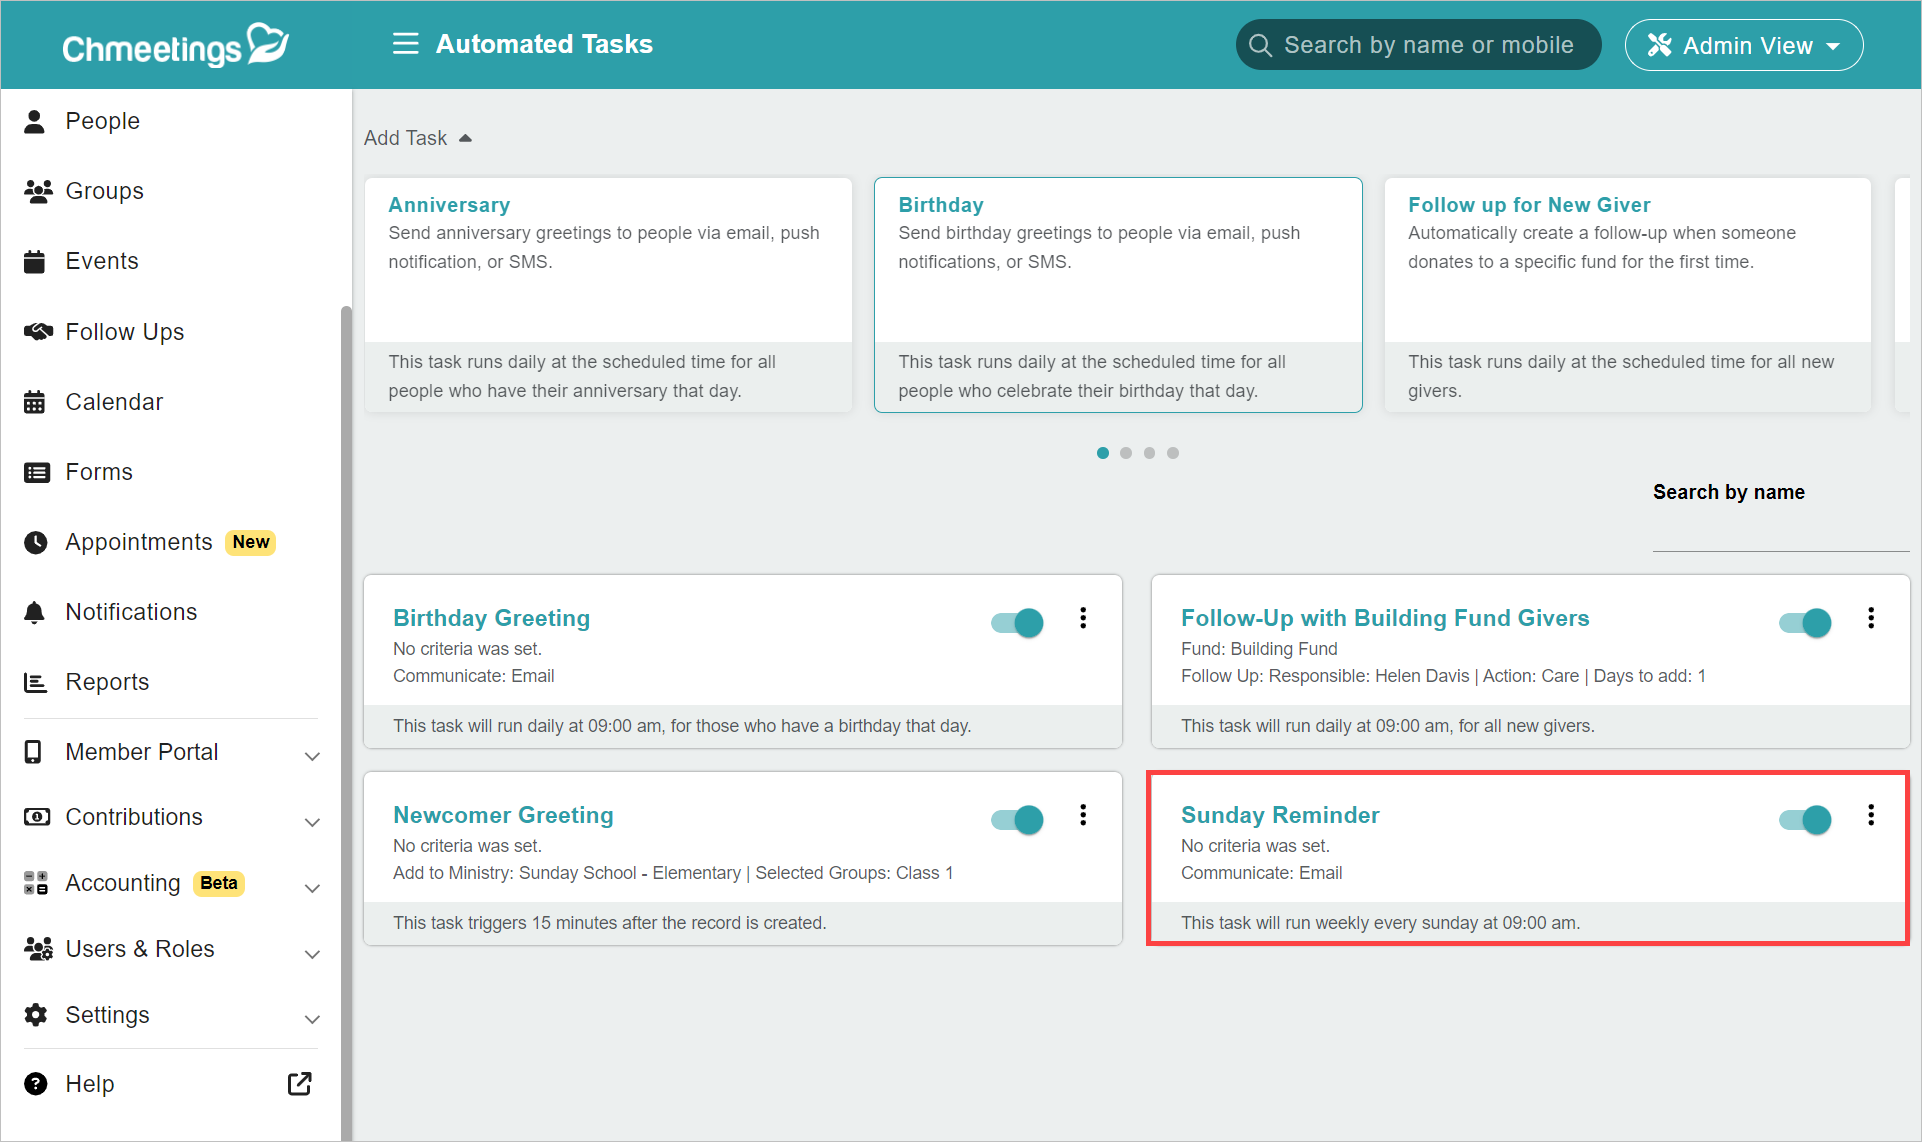Open the Sunday Reminder task title

point(1280,815)
